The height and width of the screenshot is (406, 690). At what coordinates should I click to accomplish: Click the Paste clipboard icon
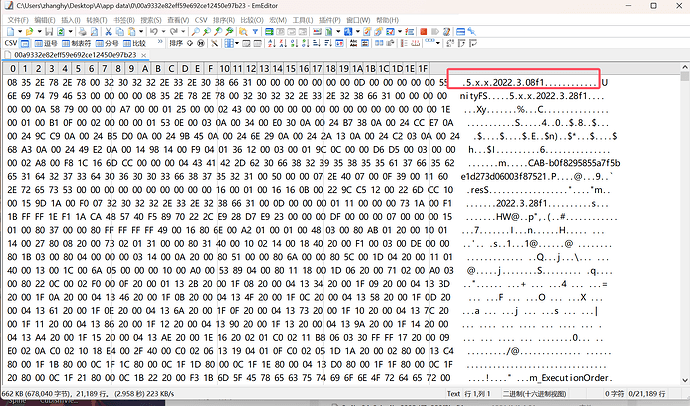(131, 32)
